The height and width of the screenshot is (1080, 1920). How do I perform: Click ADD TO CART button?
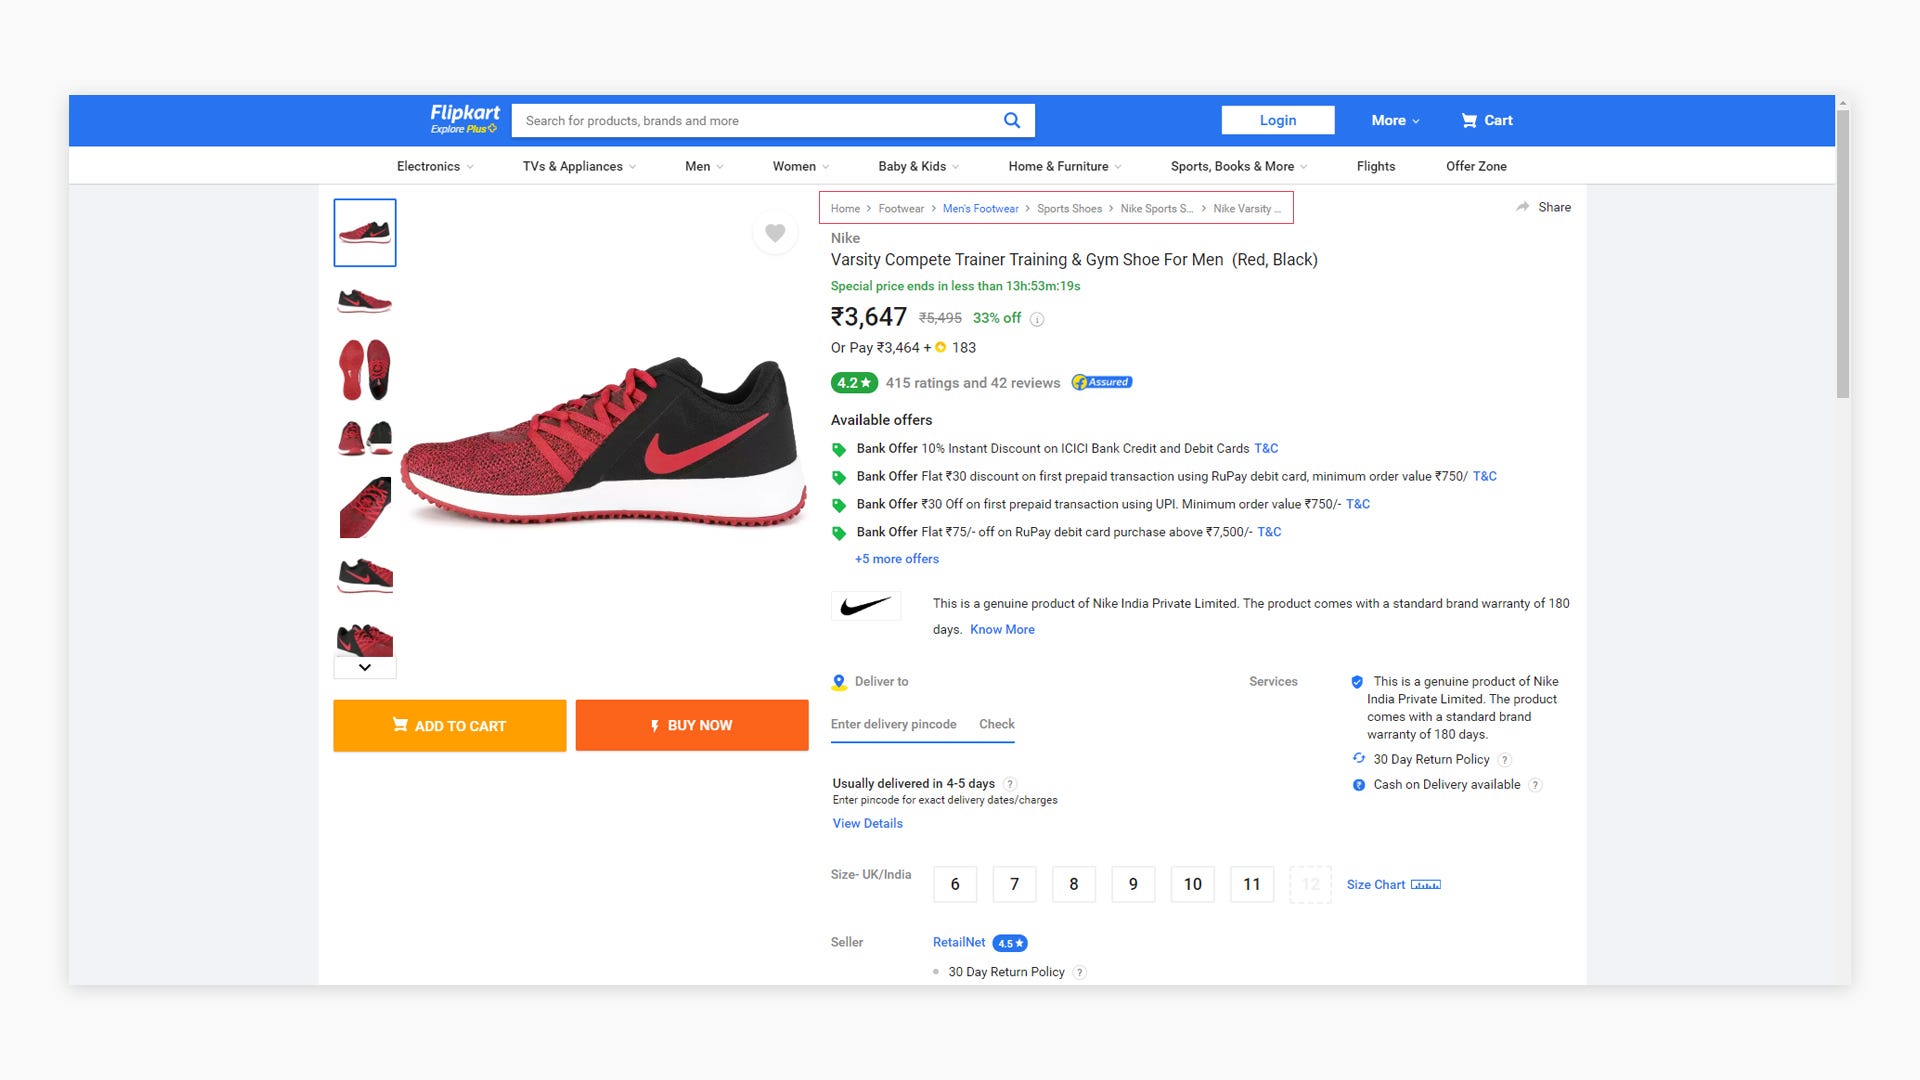(450, 726)
